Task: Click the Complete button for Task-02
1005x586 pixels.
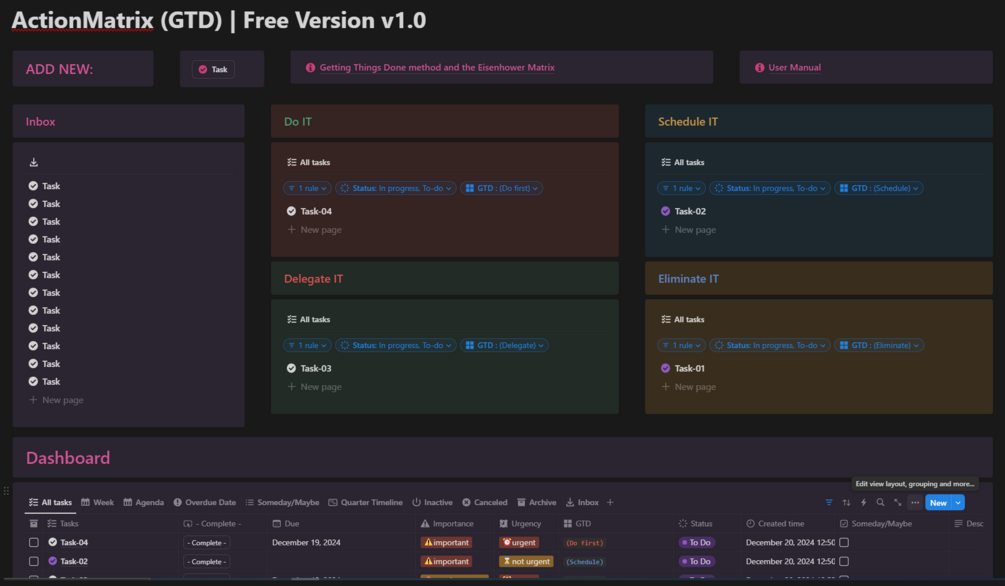Action: pos(207,562)
